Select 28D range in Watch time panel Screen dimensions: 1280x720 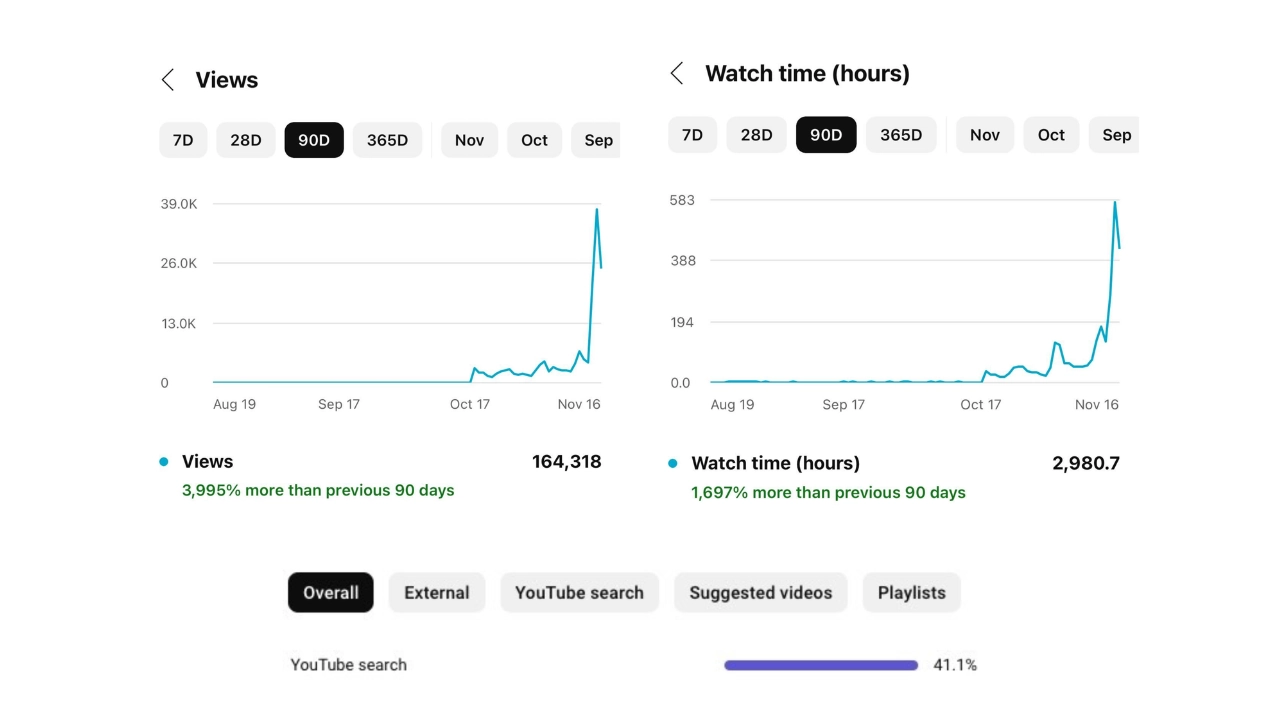click(x=756, y=135)
